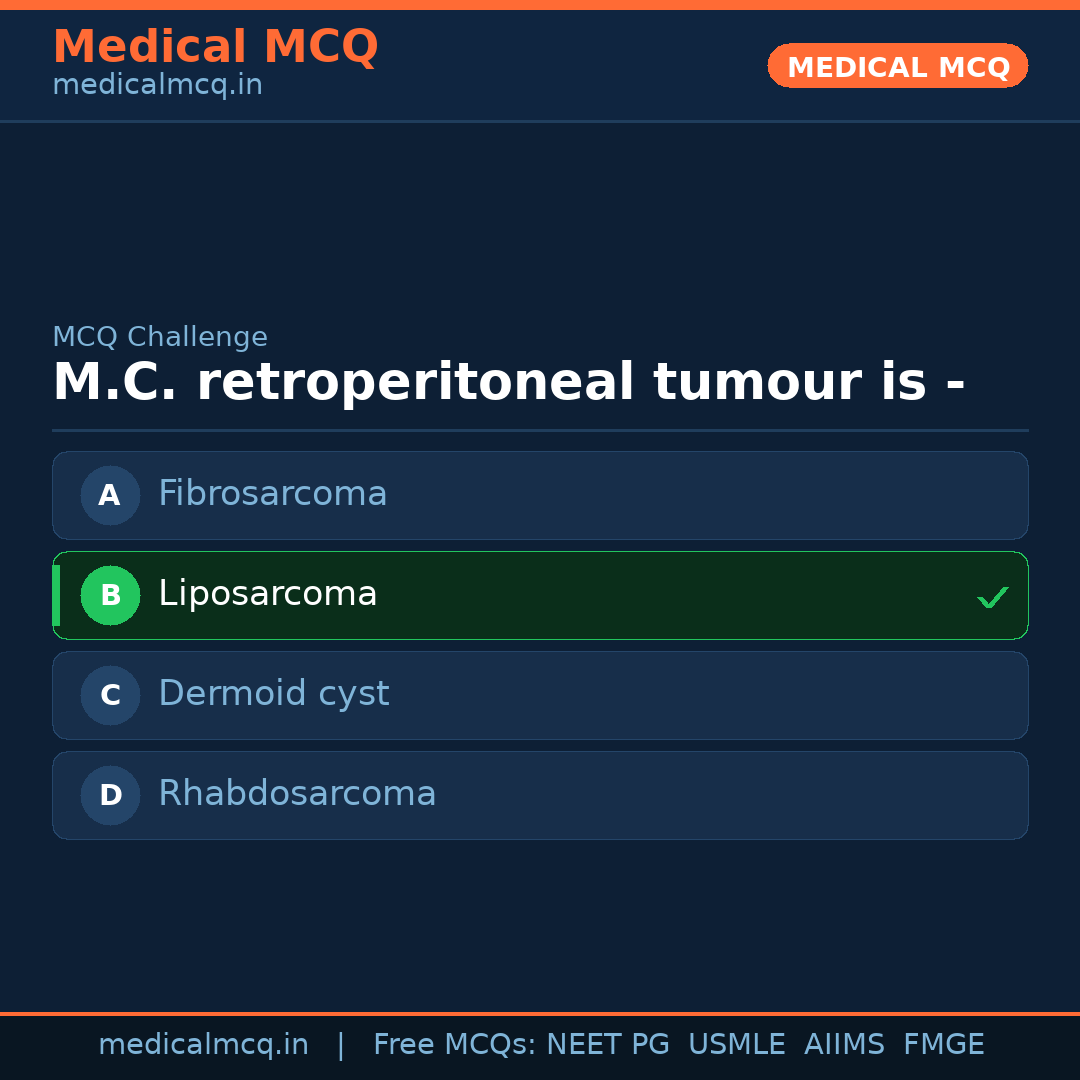Image resolution: width=1080 pixels, height=1080 pixels.
Task: Click the orange MEDICAL MCQ badge
Action: click(x=897, y=66)
